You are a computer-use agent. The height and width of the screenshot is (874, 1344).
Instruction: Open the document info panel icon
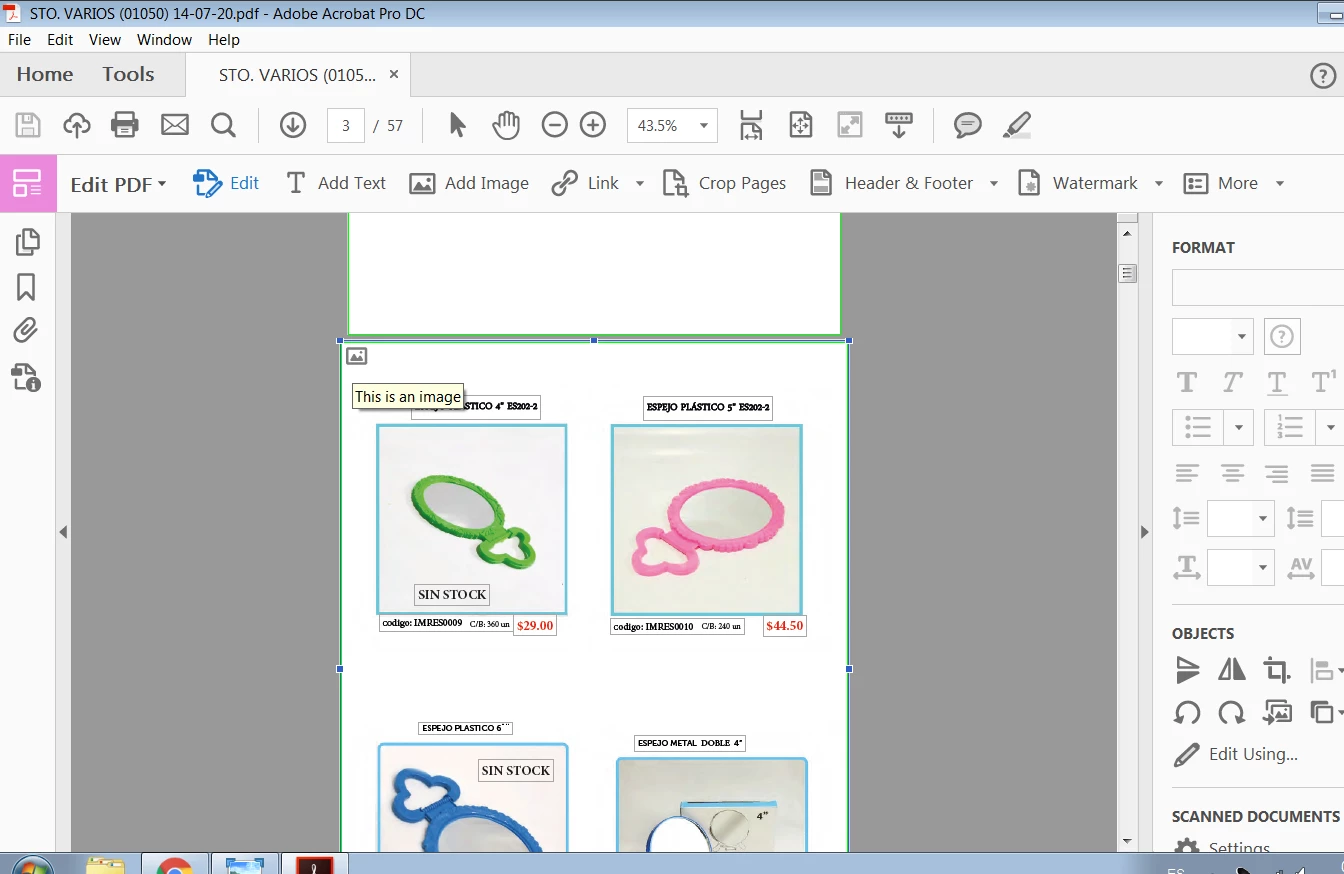(27, 377)
